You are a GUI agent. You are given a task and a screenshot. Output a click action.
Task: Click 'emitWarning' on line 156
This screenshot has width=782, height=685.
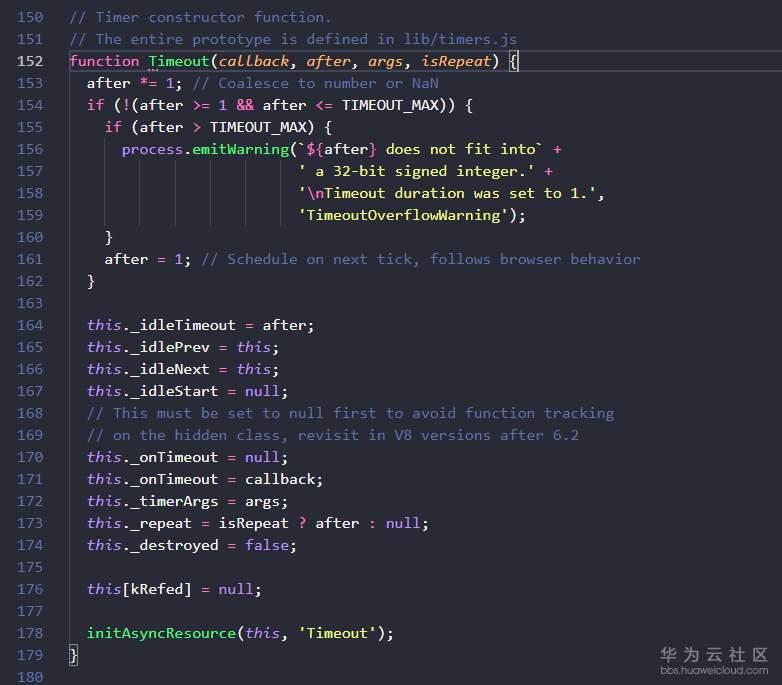(240, 149)
